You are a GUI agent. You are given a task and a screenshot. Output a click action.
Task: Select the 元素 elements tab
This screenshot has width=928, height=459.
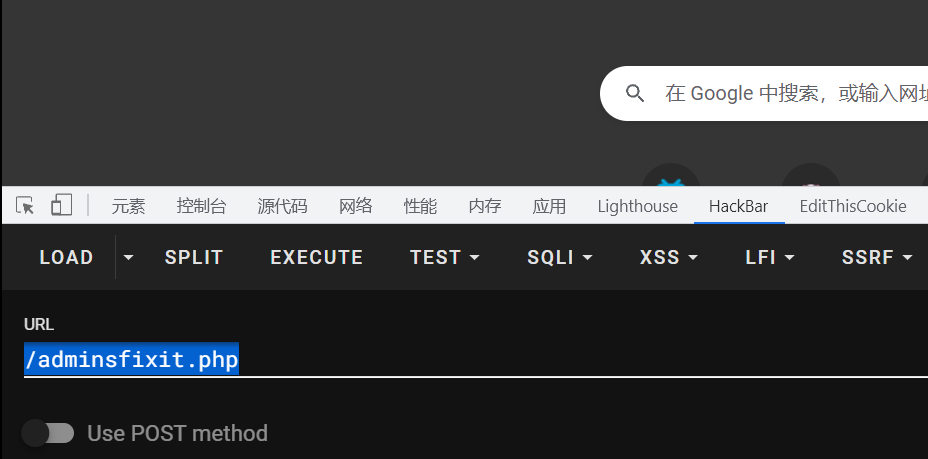128,206
